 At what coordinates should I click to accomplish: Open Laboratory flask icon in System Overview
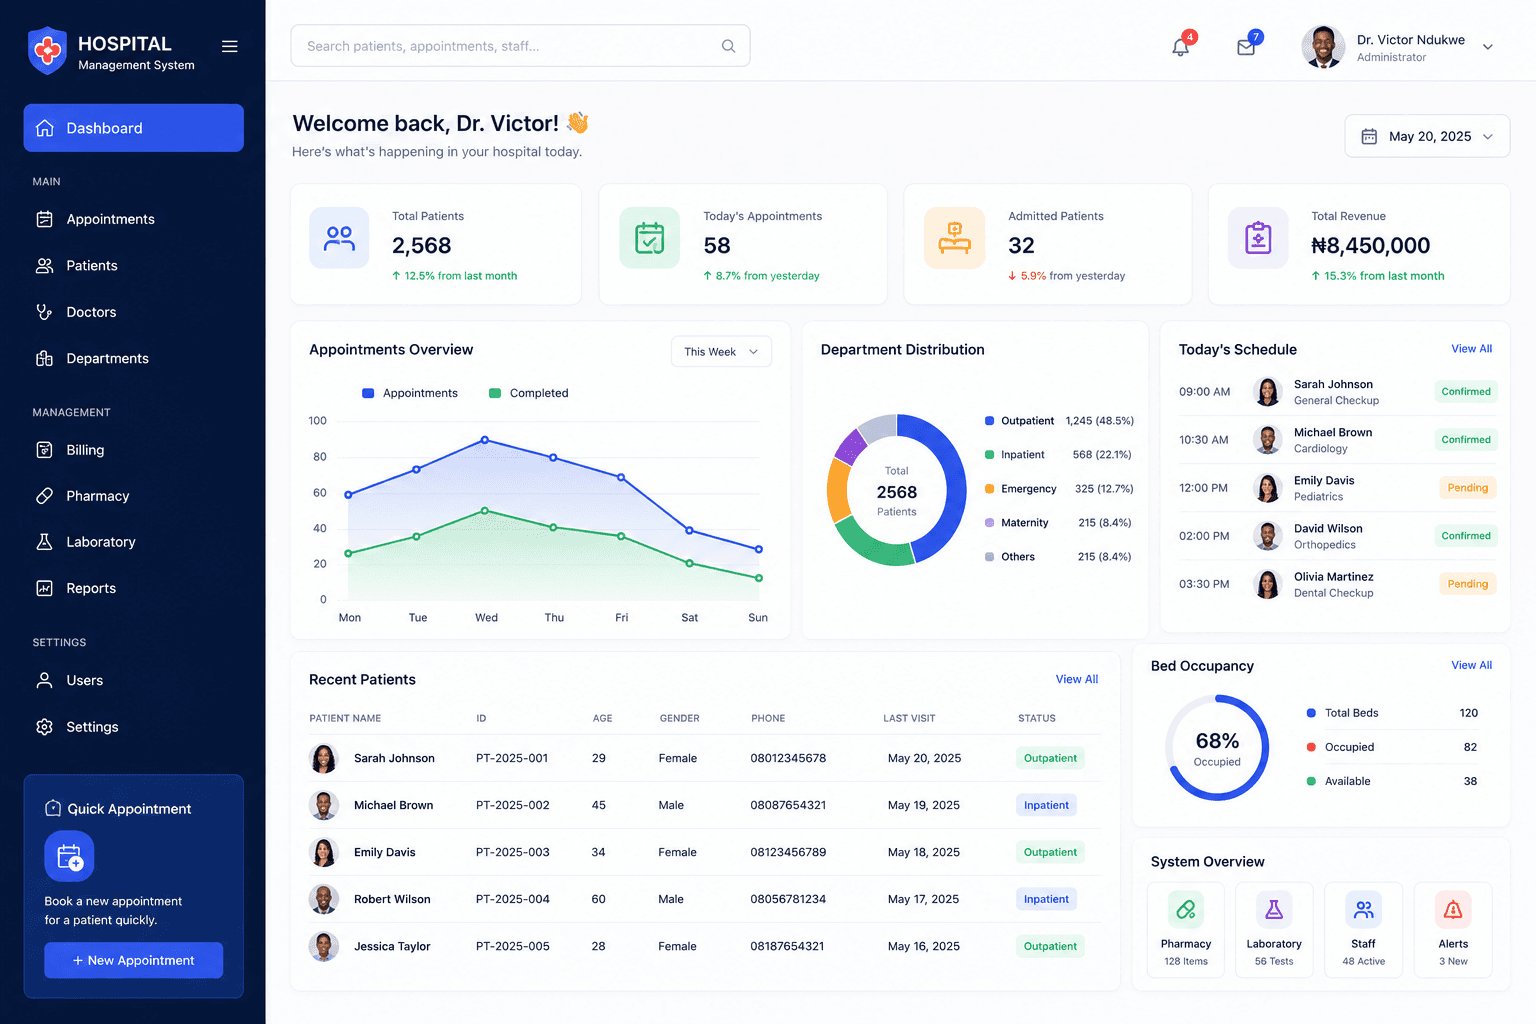tap(1274, 910)
